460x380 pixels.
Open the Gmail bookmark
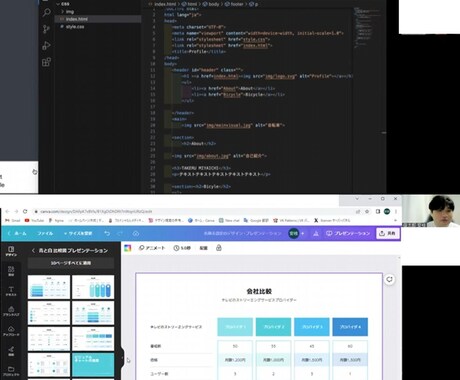13,220
